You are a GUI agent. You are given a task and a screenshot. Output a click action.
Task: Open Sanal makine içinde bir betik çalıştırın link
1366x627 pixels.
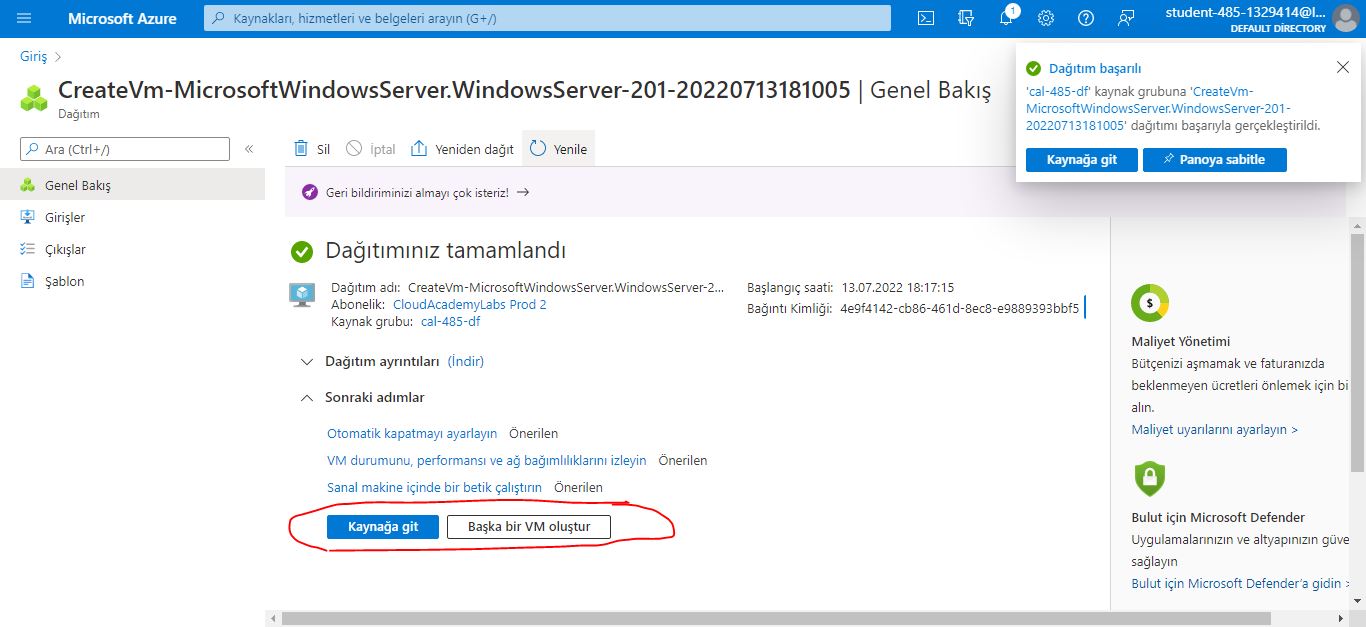(x=435, y=487)
